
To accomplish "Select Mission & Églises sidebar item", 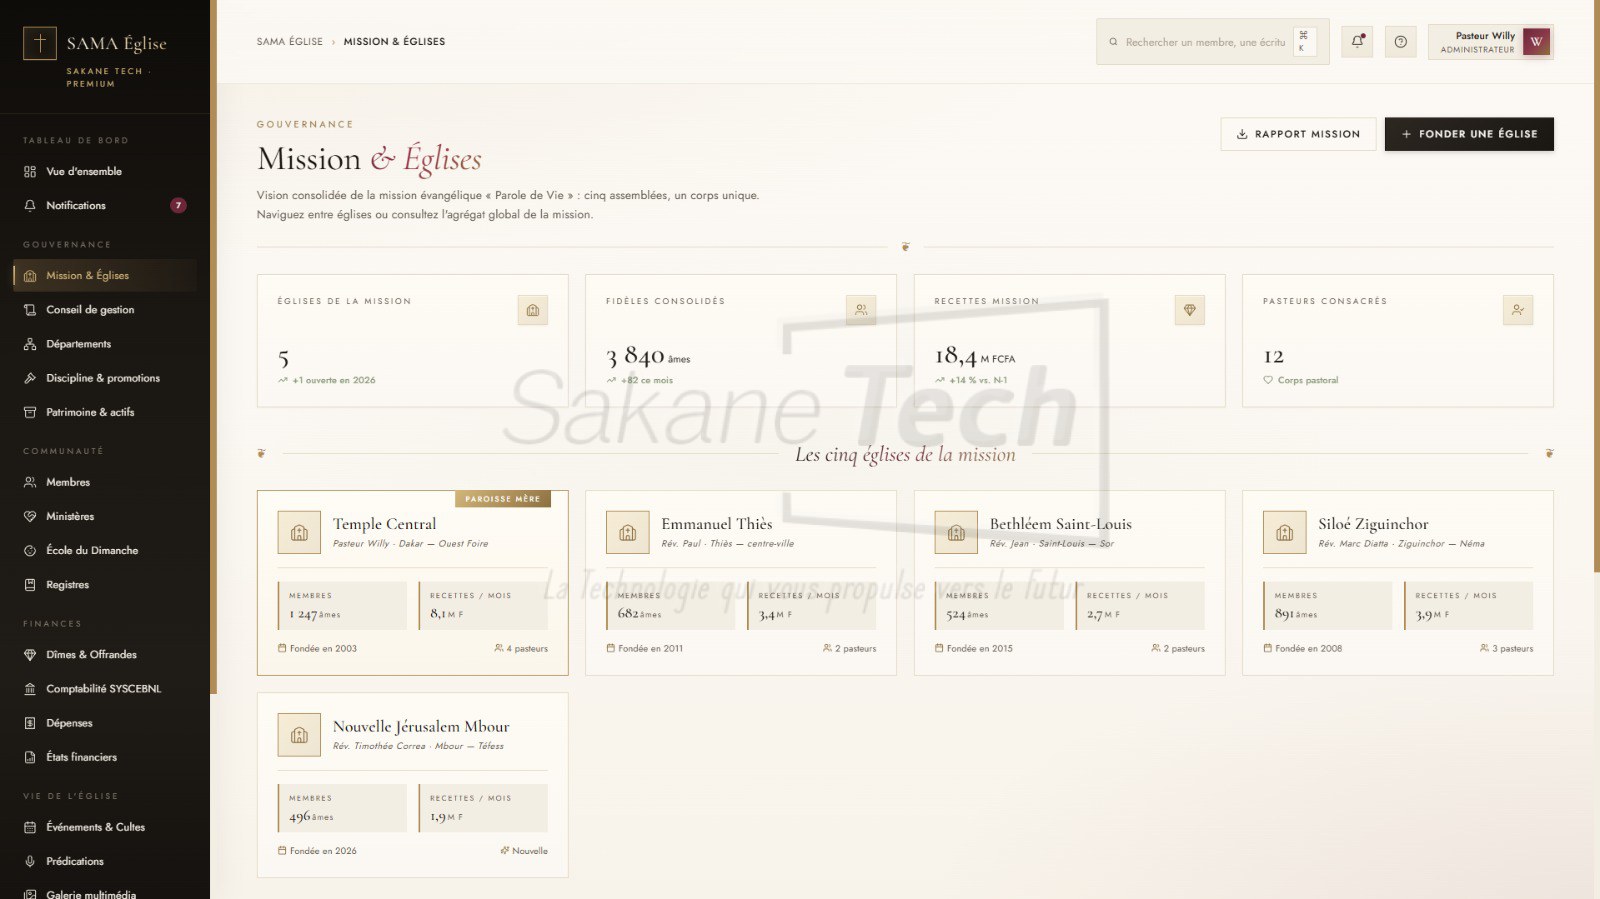I will click(x=105, y=275).
